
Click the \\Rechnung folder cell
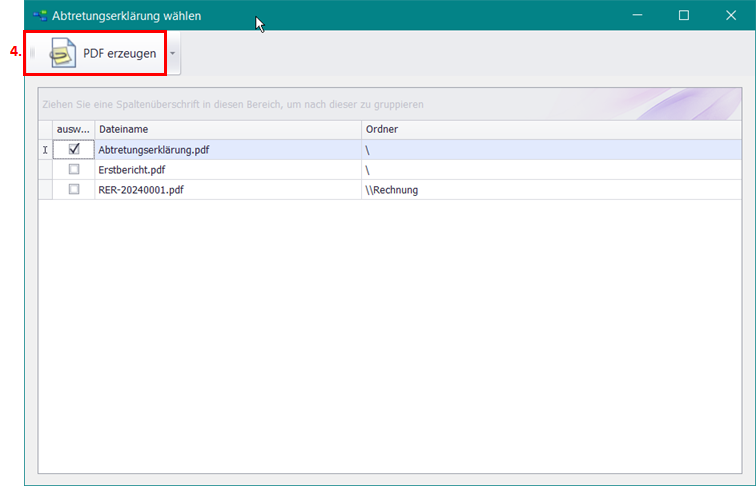392,190
